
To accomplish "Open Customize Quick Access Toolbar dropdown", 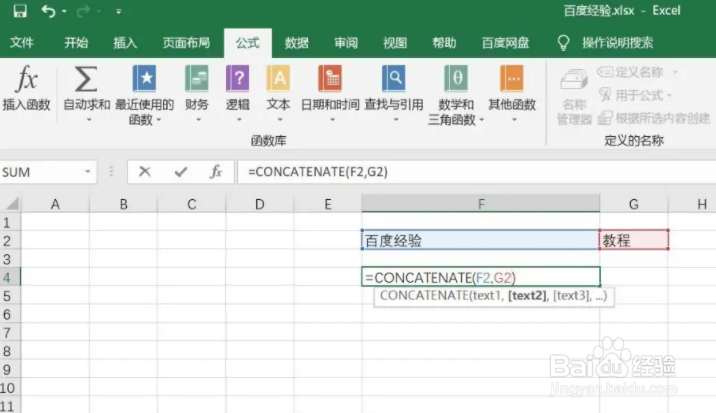I will (119, 11).
